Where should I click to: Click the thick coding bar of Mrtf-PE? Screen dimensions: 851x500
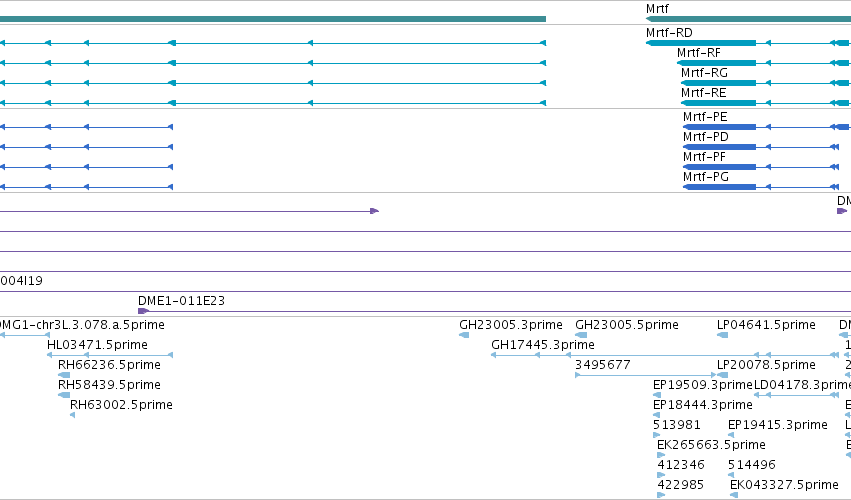click(719, 127)
